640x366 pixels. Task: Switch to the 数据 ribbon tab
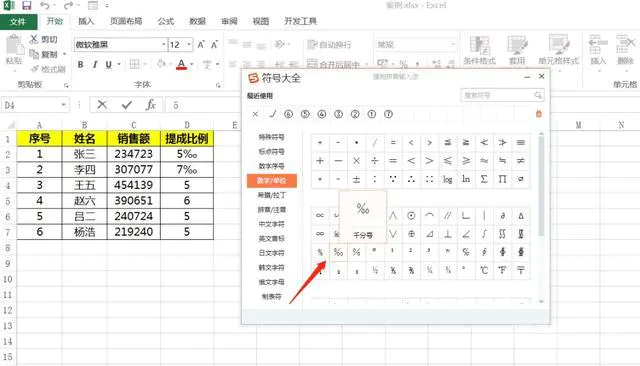click(x=197, y=21)
